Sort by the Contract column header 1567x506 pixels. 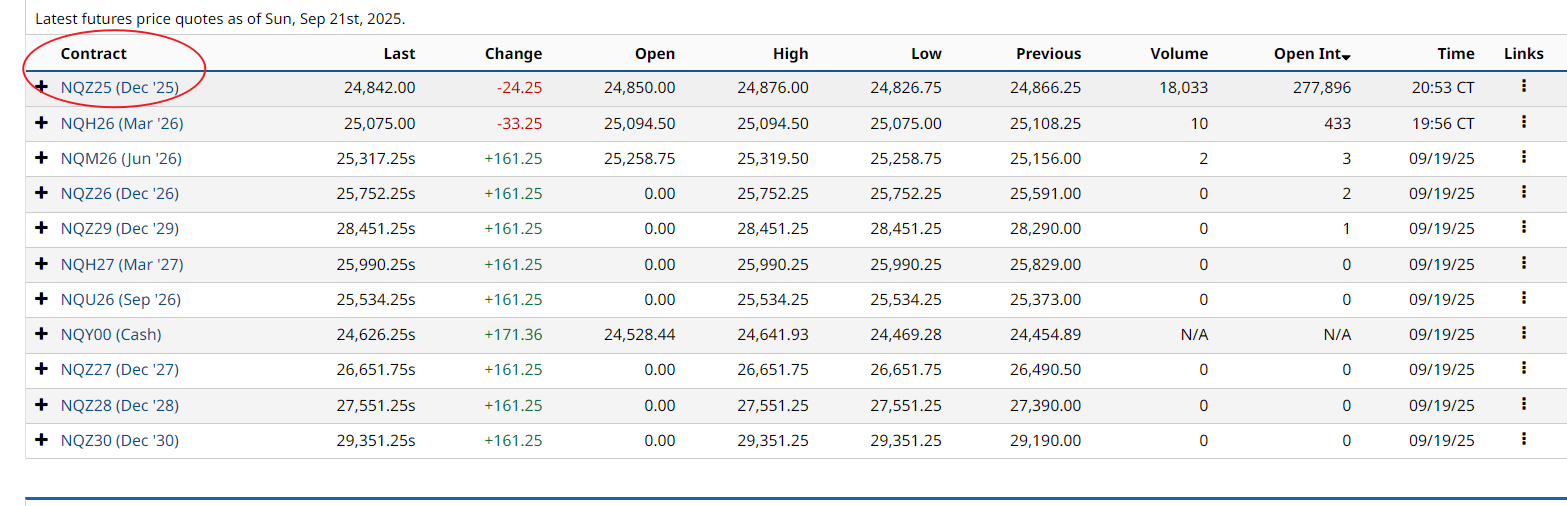point(94,54)
